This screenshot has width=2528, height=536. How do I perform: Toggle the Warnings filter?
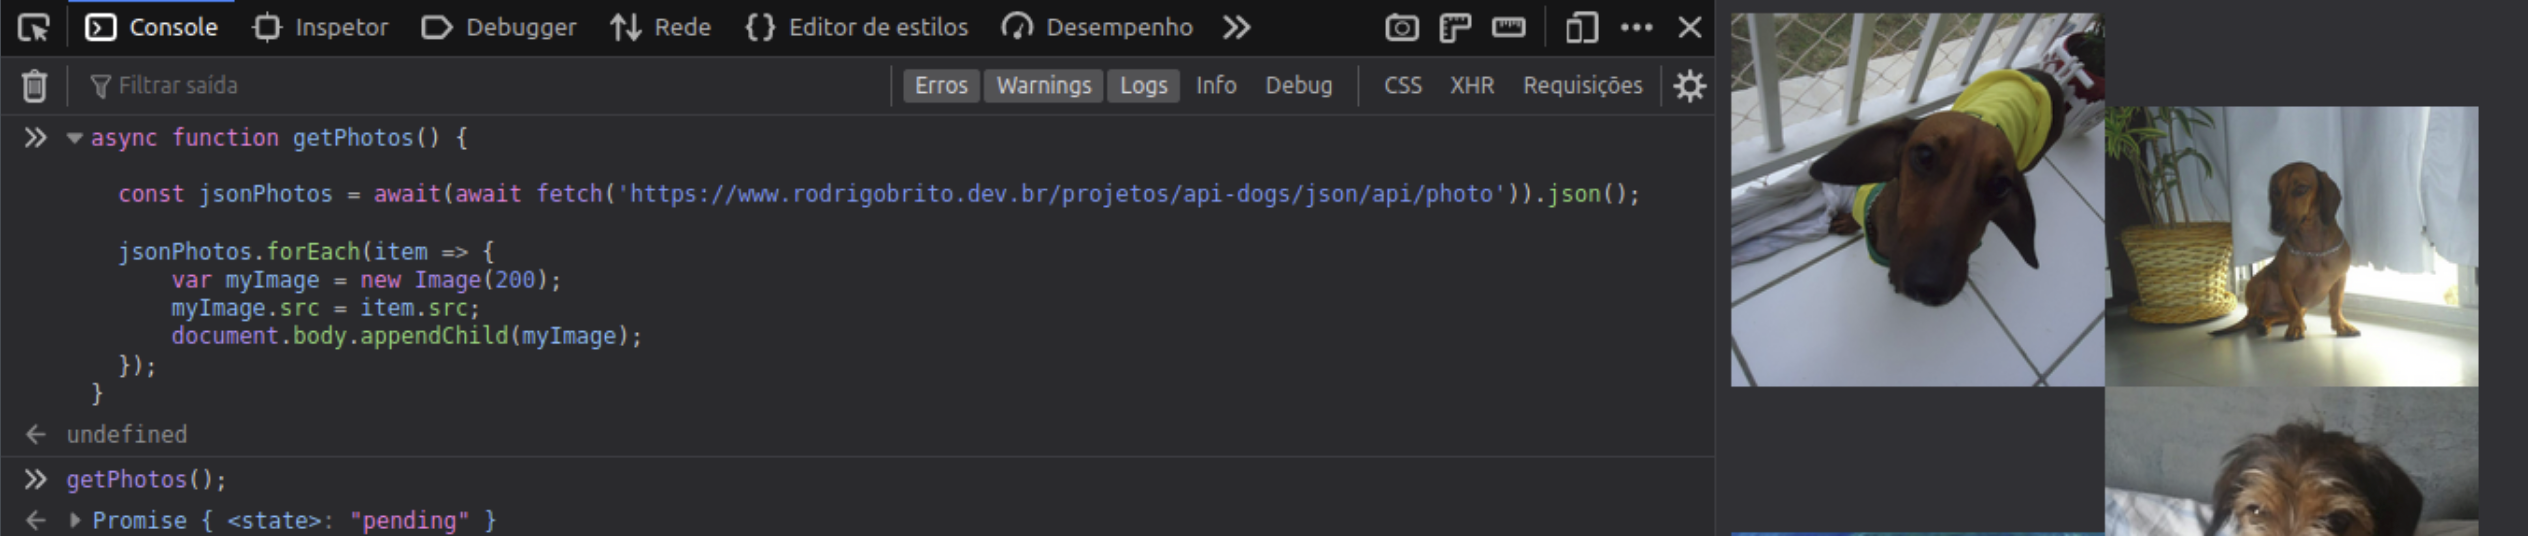(x=1043, y=86)
